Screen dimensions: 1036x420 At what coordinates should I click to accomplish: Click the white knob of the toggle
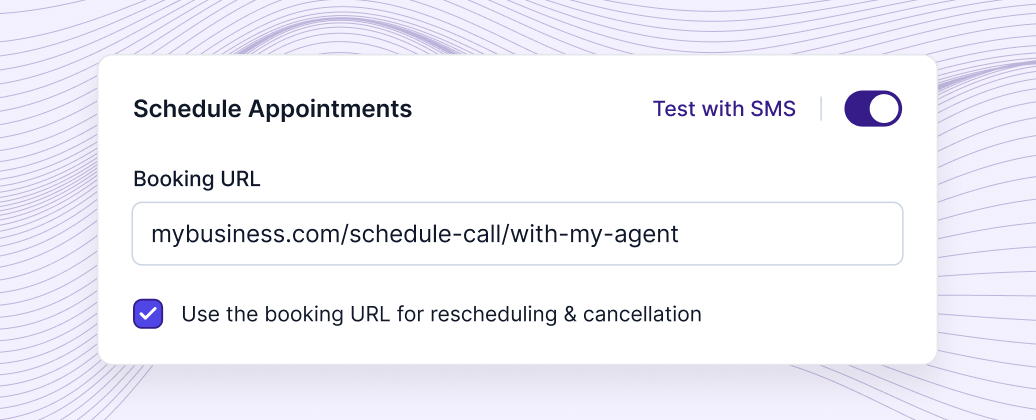pyautogui.click(x=885, y=109)
